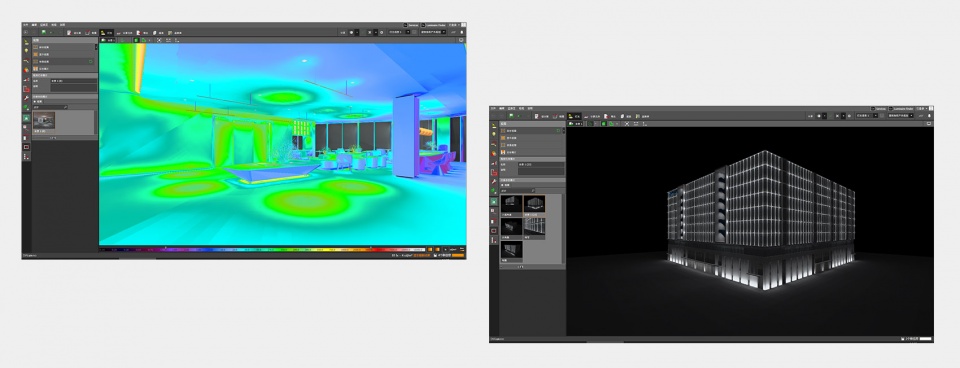The height and width of the screenshot is (368, 960).
Task: Click view name input field, false-color window panel
Action: [x=74, y=81]
